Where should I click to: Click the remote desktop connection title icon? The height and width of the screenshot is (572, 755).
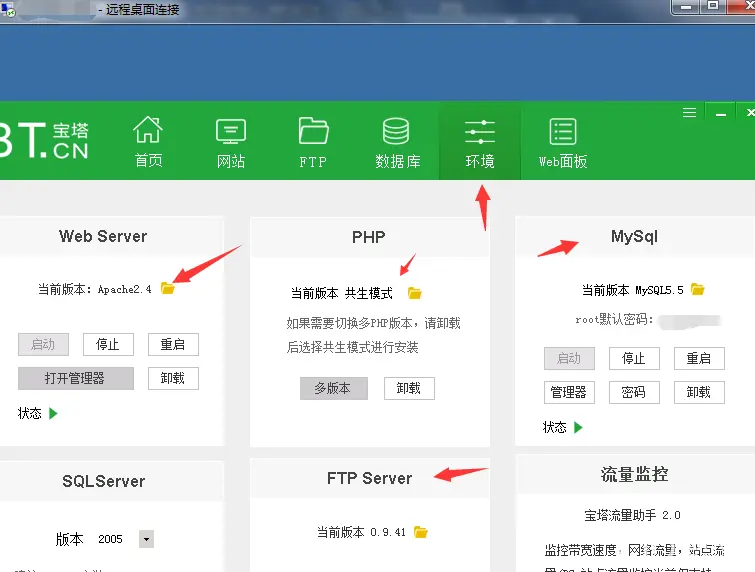click(x=8, y=9)
